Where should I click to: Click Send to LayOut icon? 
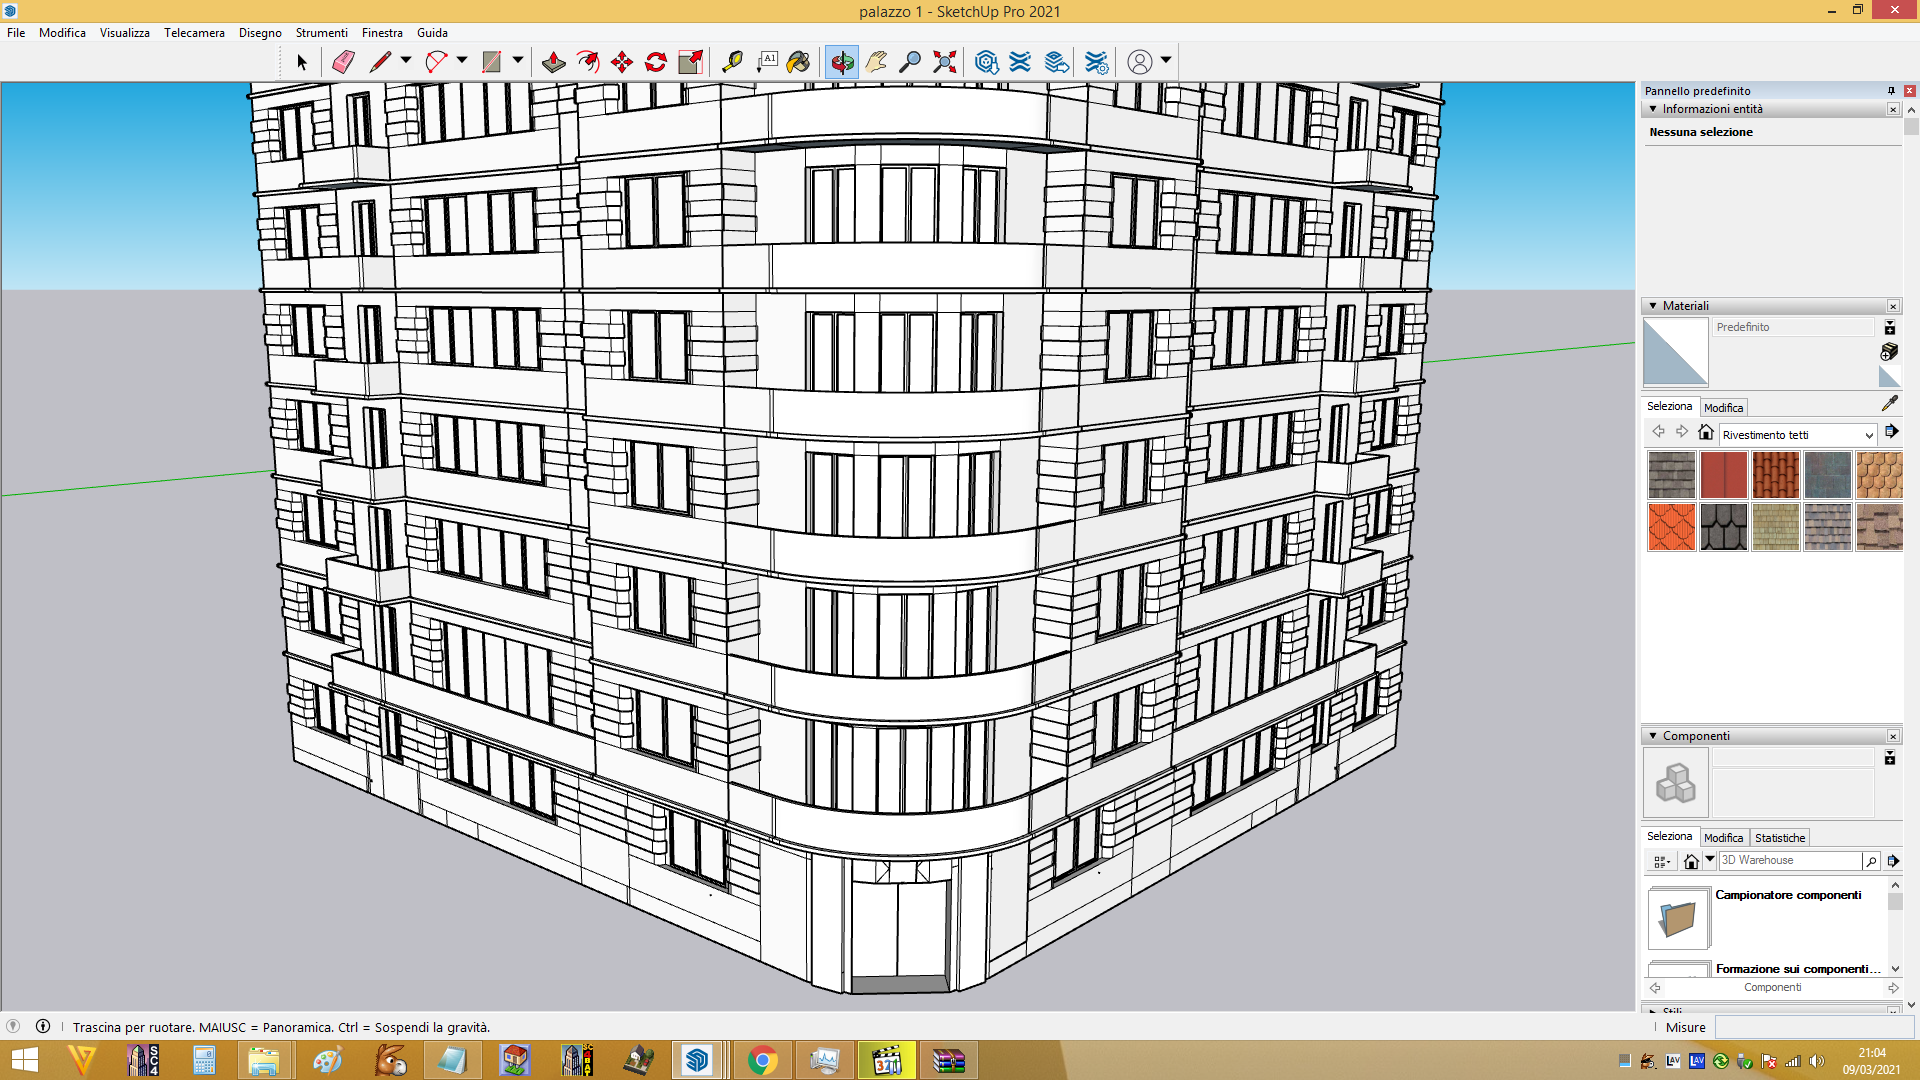click(x=1057, y=62)
